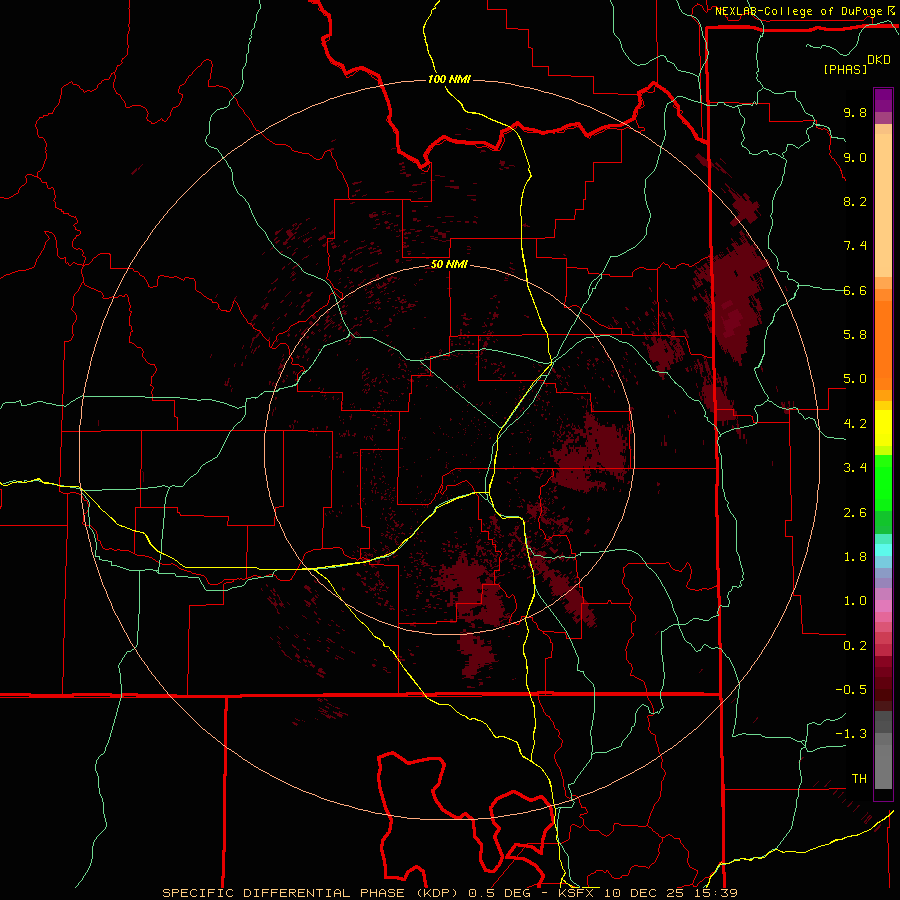Click the -1.3 value on color scale
This screenshot has width=900, height=900.
pyautogui.click(x=851, y=734)
